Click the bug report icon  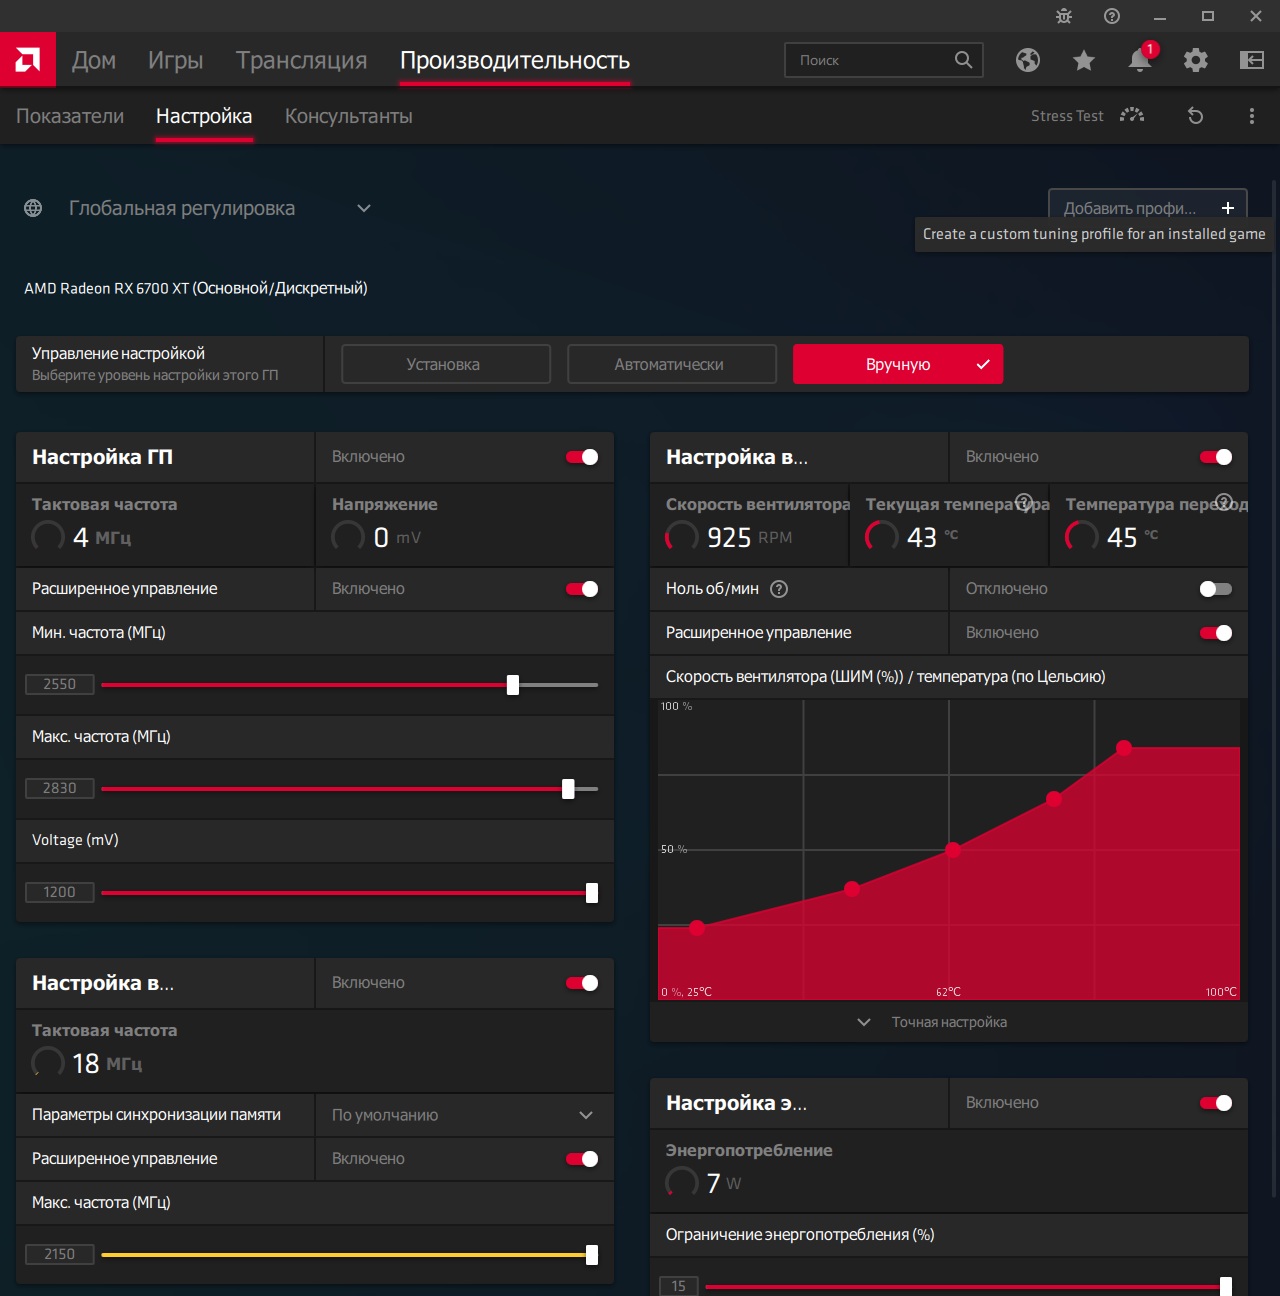[x=1064, y=16]
